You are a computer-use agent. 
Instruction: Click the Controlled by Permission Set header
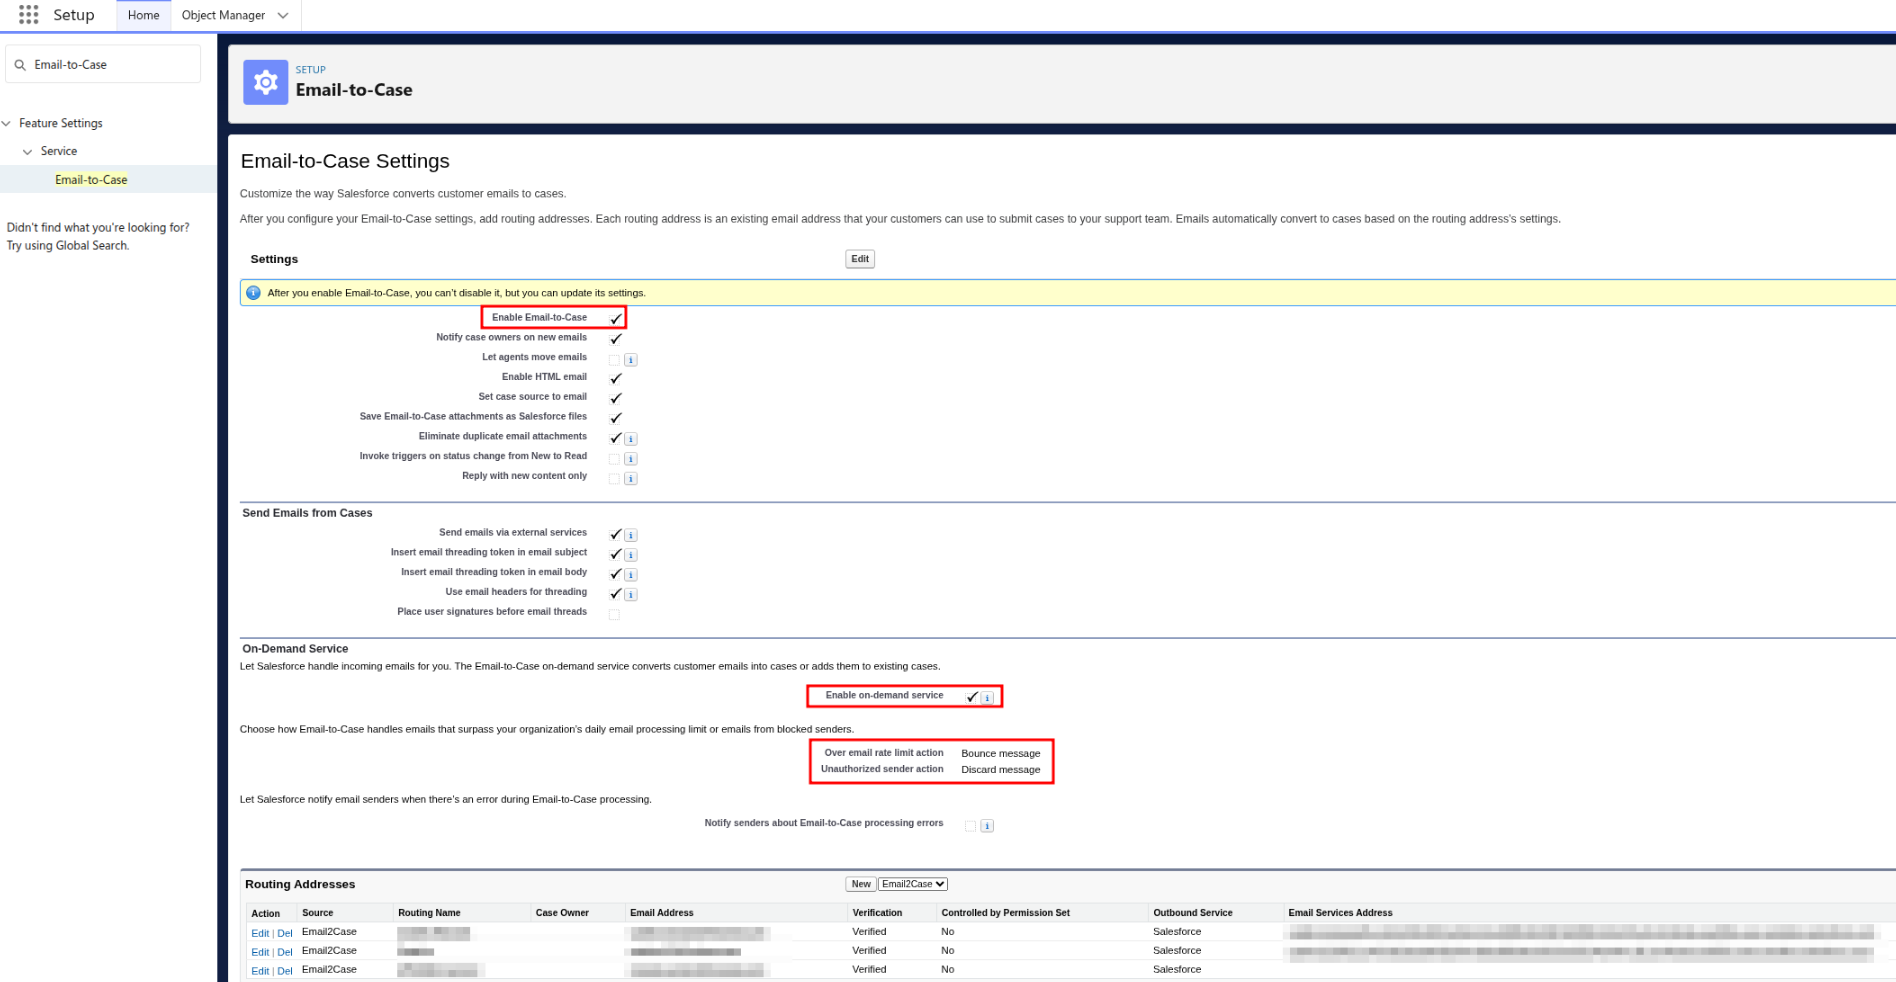1005,913
